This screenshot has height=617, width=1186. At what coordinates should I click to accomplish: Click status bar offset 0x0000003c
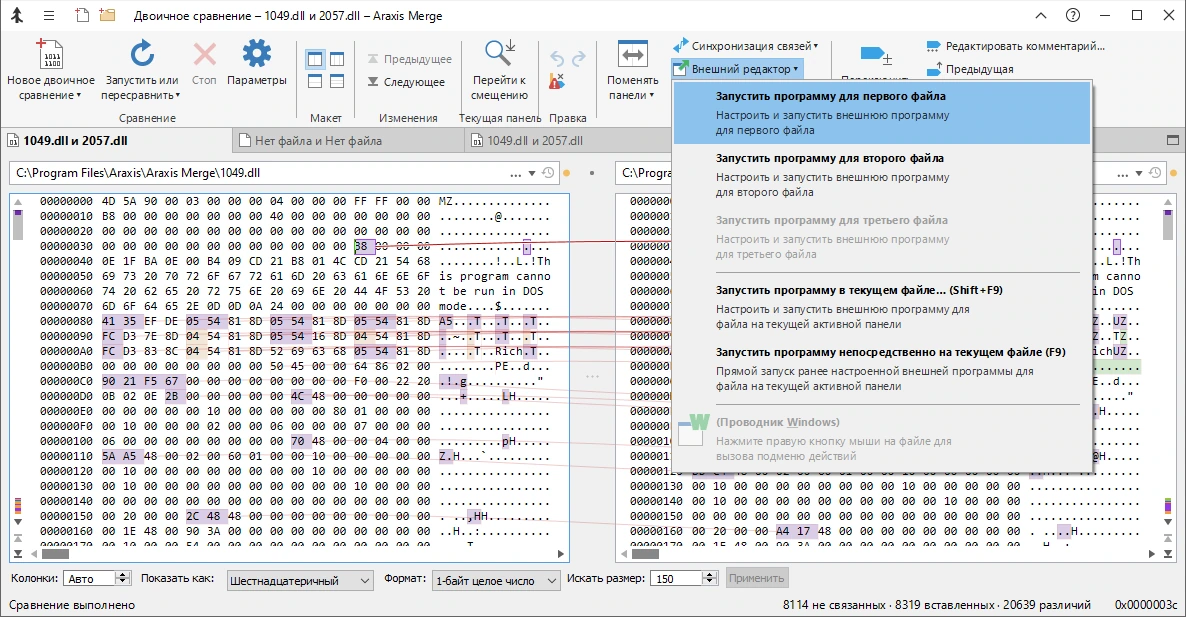1146,605
